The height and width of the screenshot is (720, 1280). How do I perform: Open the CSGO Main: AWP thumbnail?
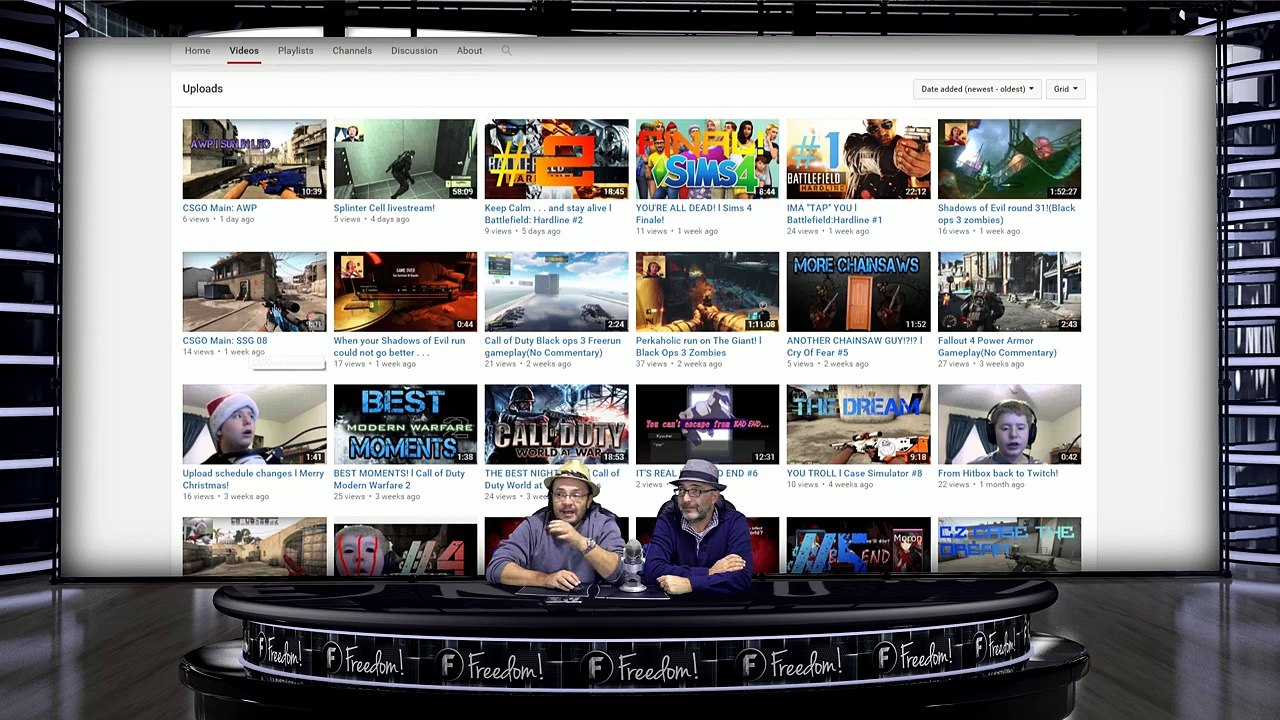click(x=254, y=159)
